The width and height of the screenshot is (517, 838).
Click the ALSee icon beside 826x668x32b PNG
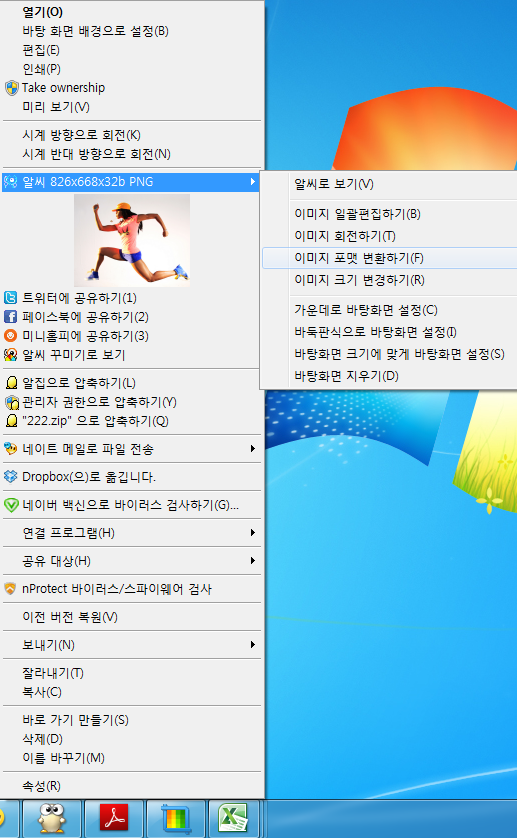(11, 182)
